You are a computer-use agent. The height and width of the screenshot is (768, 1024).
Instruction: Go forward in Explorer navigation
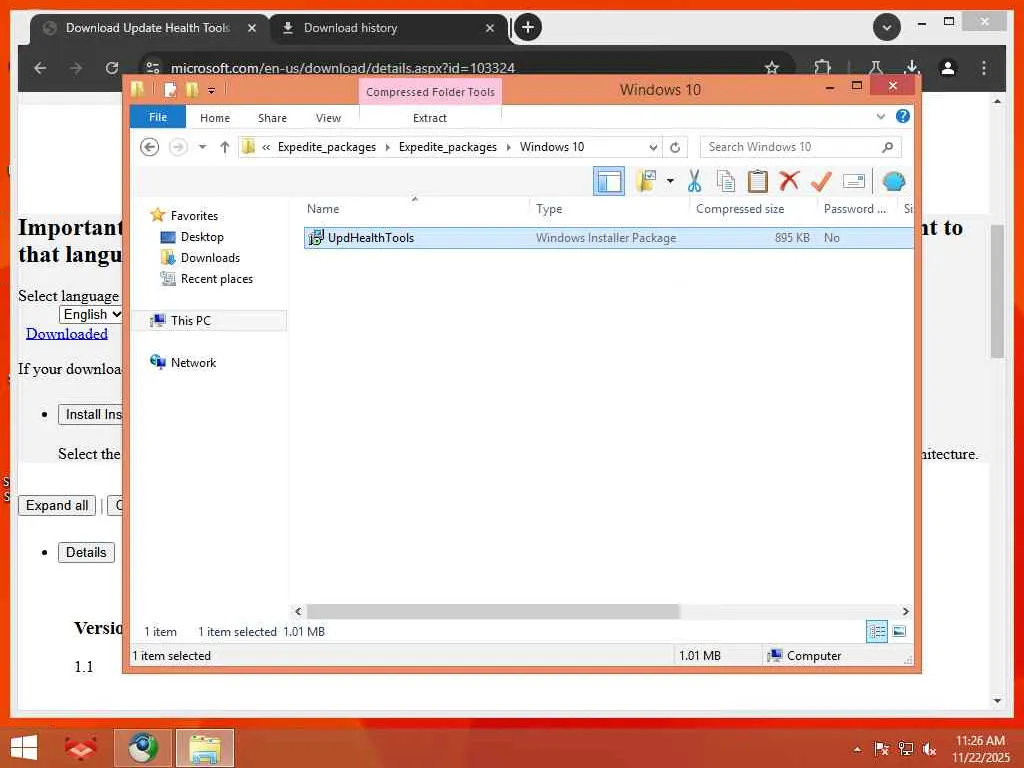pyautogui.click(x=178, y=147)
